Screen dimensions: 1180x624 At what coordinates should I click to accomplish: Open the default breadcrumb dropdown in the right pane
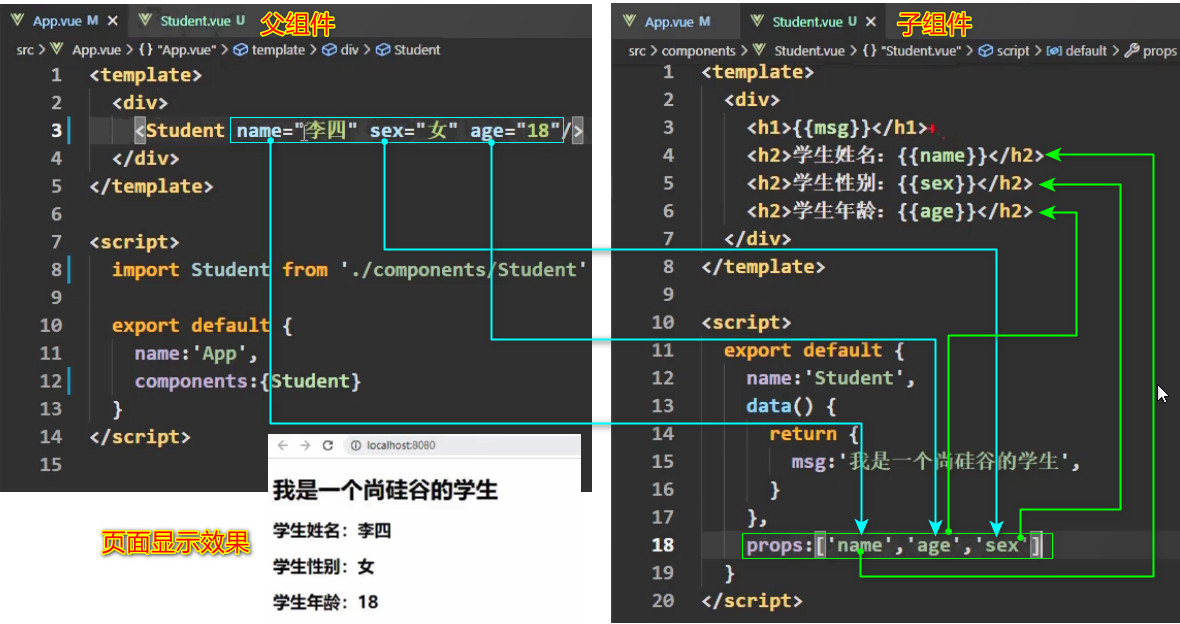coord(1085,50)
